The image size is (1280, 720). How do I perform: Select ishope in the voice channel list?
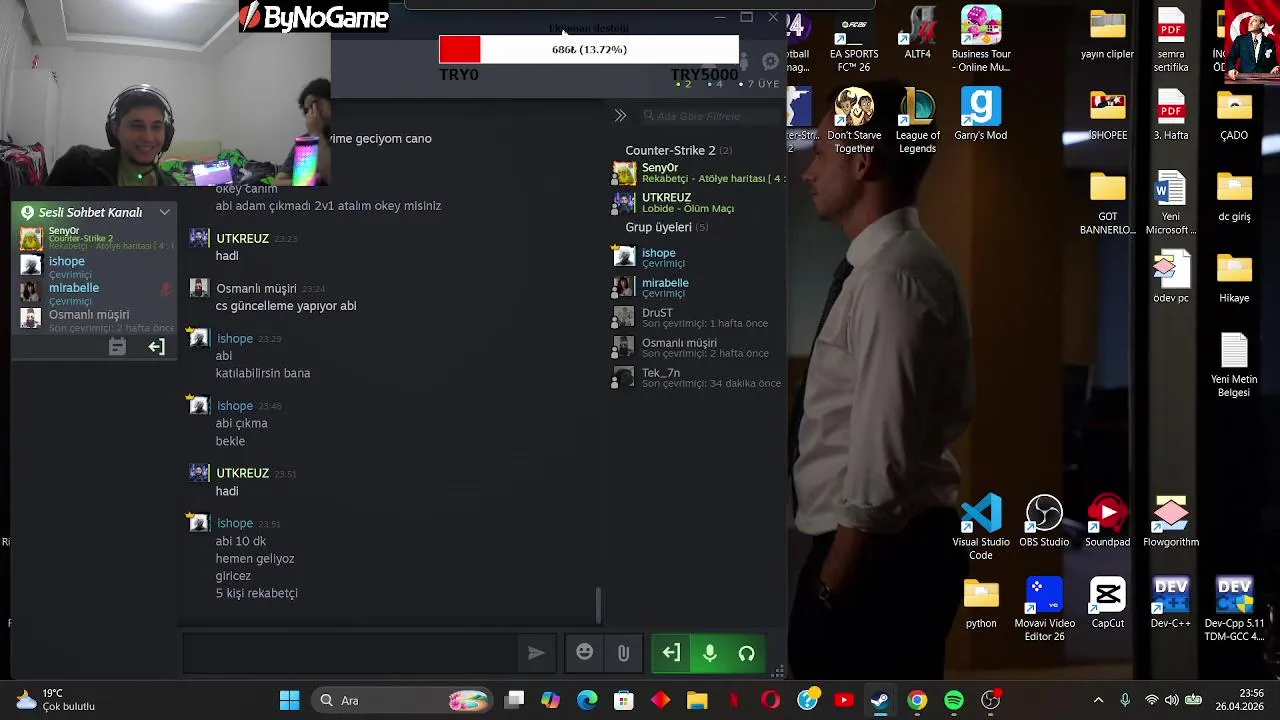(67, 261)
